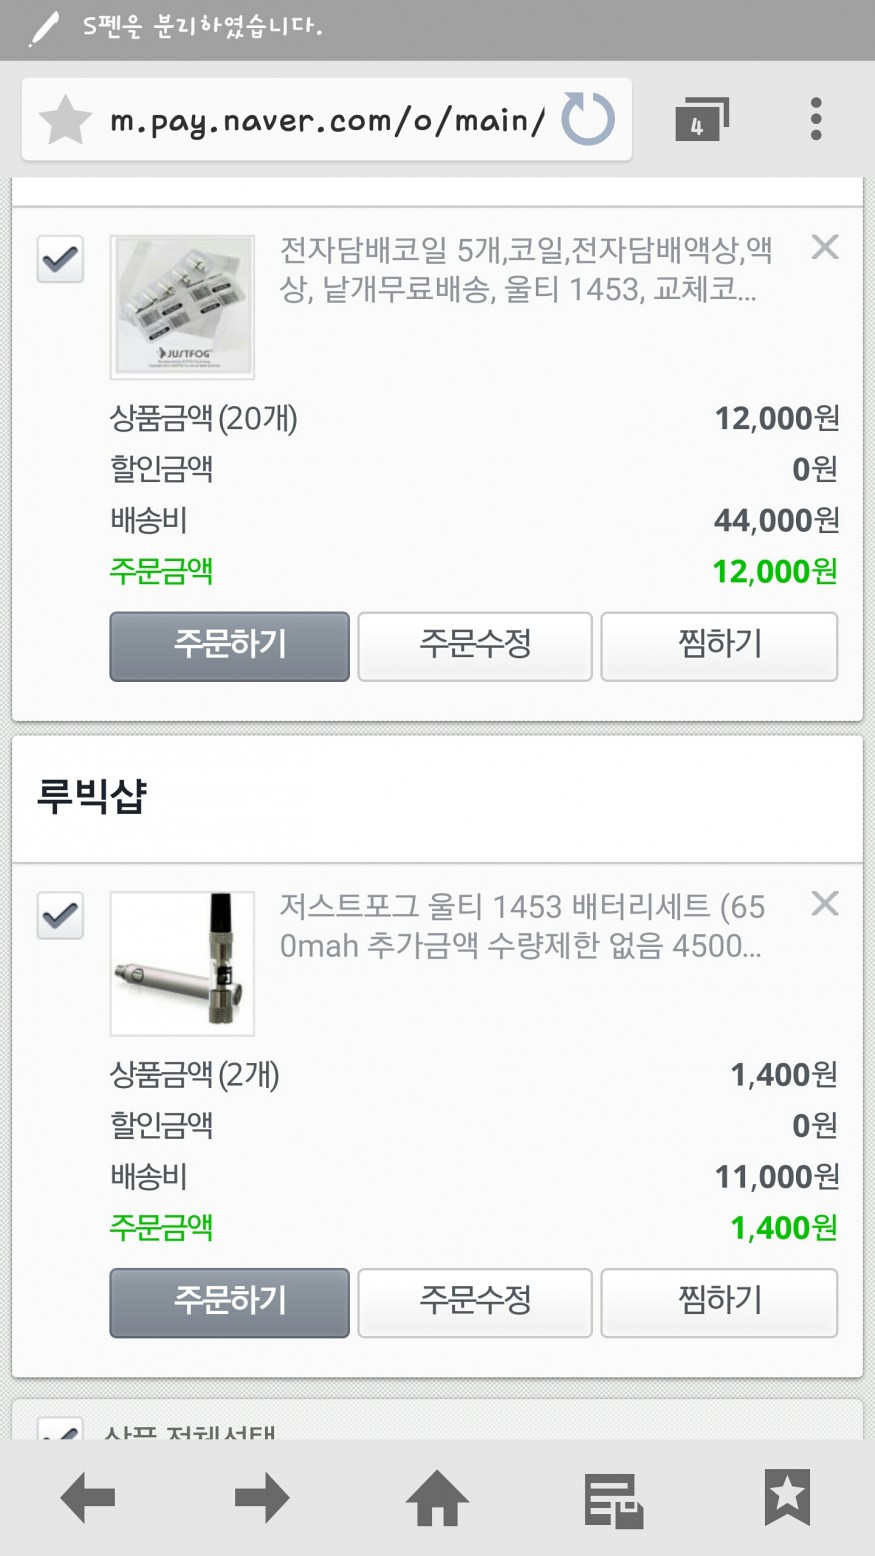
Task: Go forward with the right arrow
Action: point(262,1498)
